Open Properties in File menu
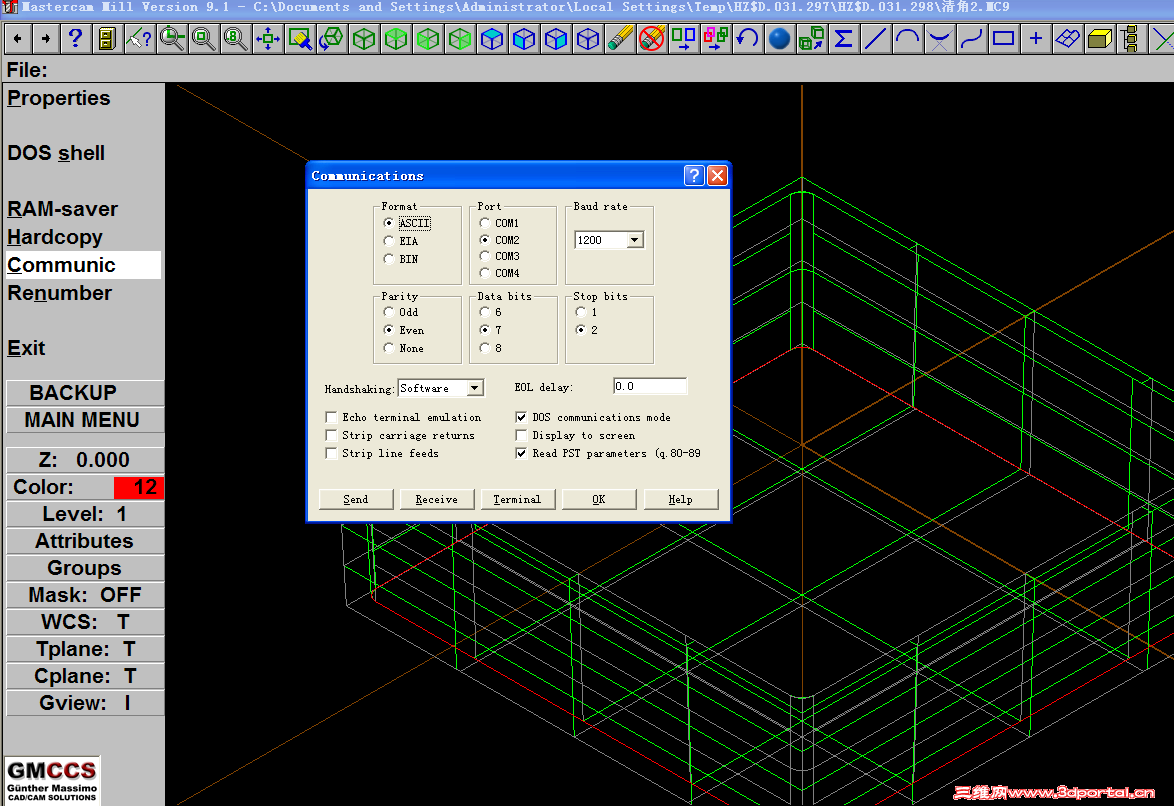The image size is (1174, 806). tap(58, 98)
